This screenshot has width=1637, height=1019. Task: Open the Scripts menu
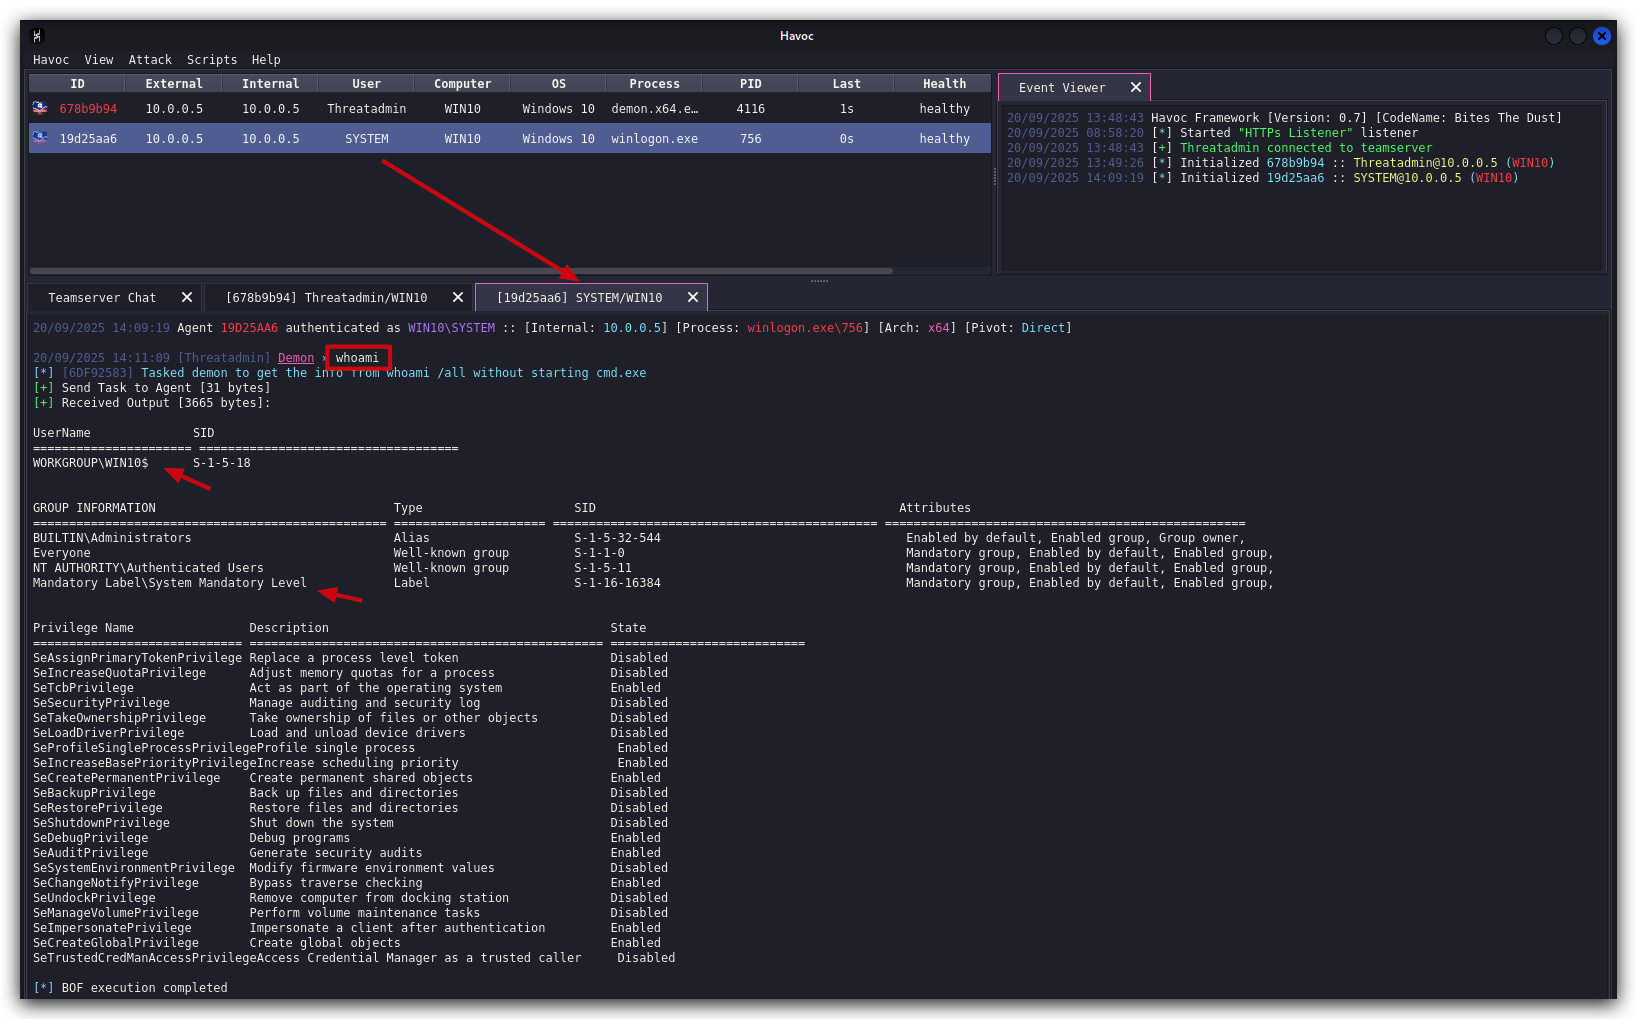(212, 60)
